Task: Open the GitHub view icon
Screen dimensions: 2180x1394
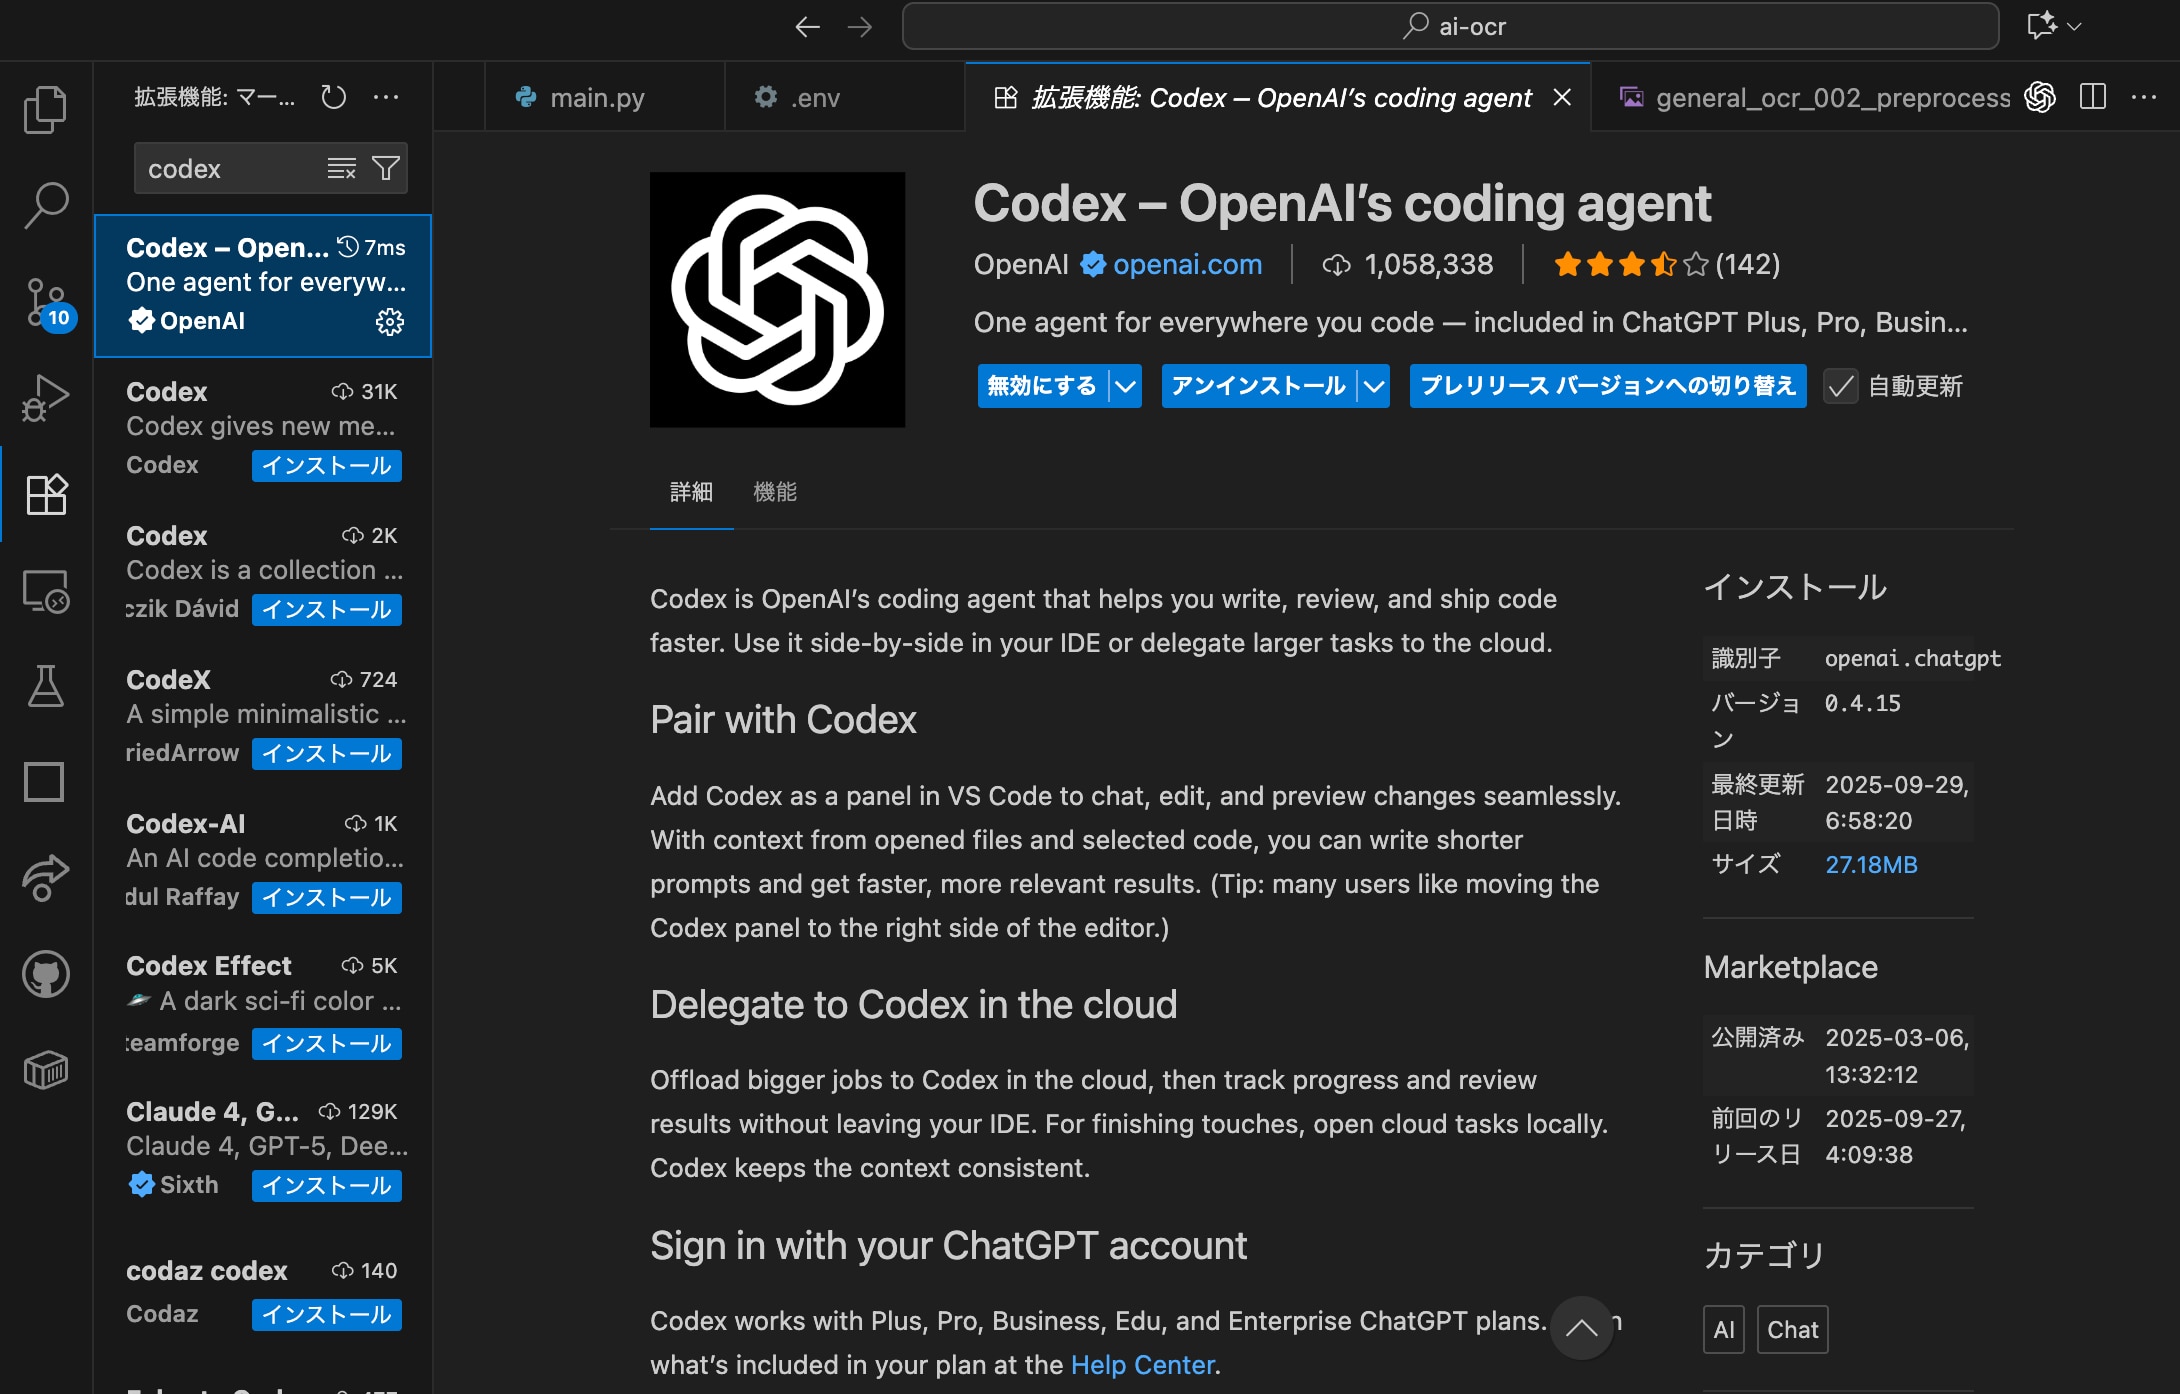Action: pyautogui.click(x=45, y=974)
